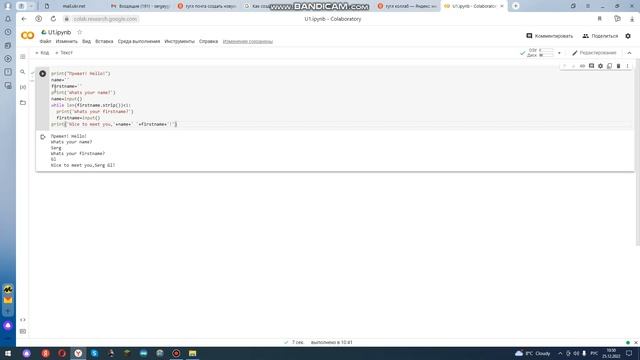
Task: Open more cell actions three-dot menu
Action: [x=627, y=66]
